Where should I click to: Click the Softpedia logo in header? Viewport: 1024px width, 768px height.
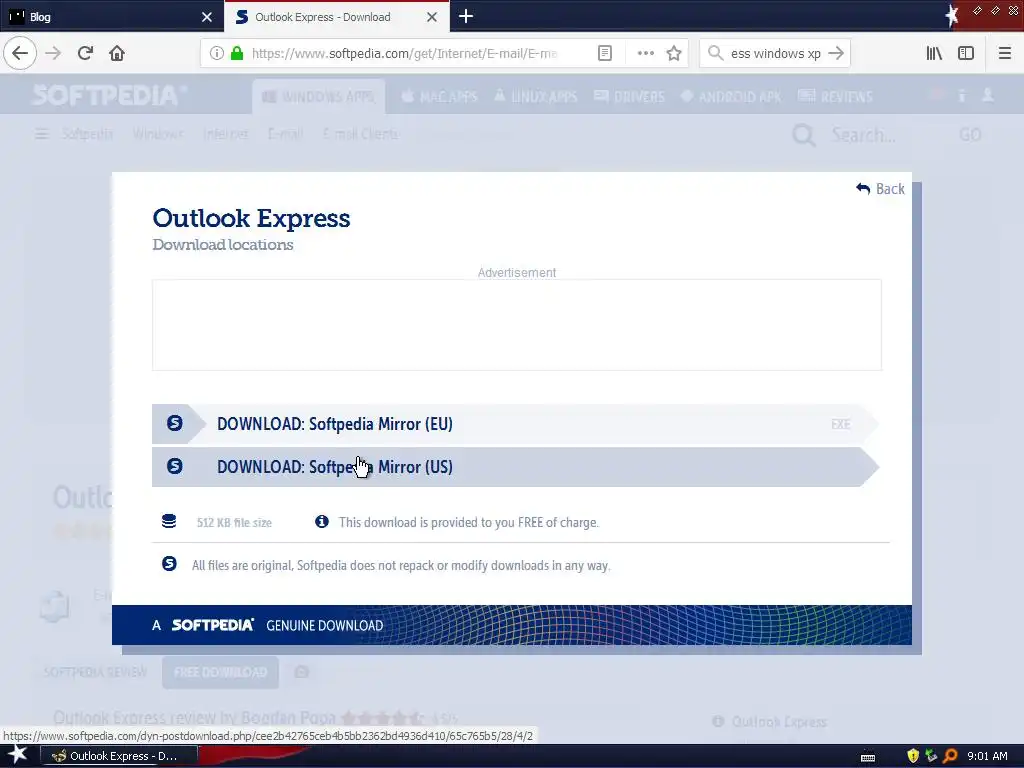(x=110, y=95)
